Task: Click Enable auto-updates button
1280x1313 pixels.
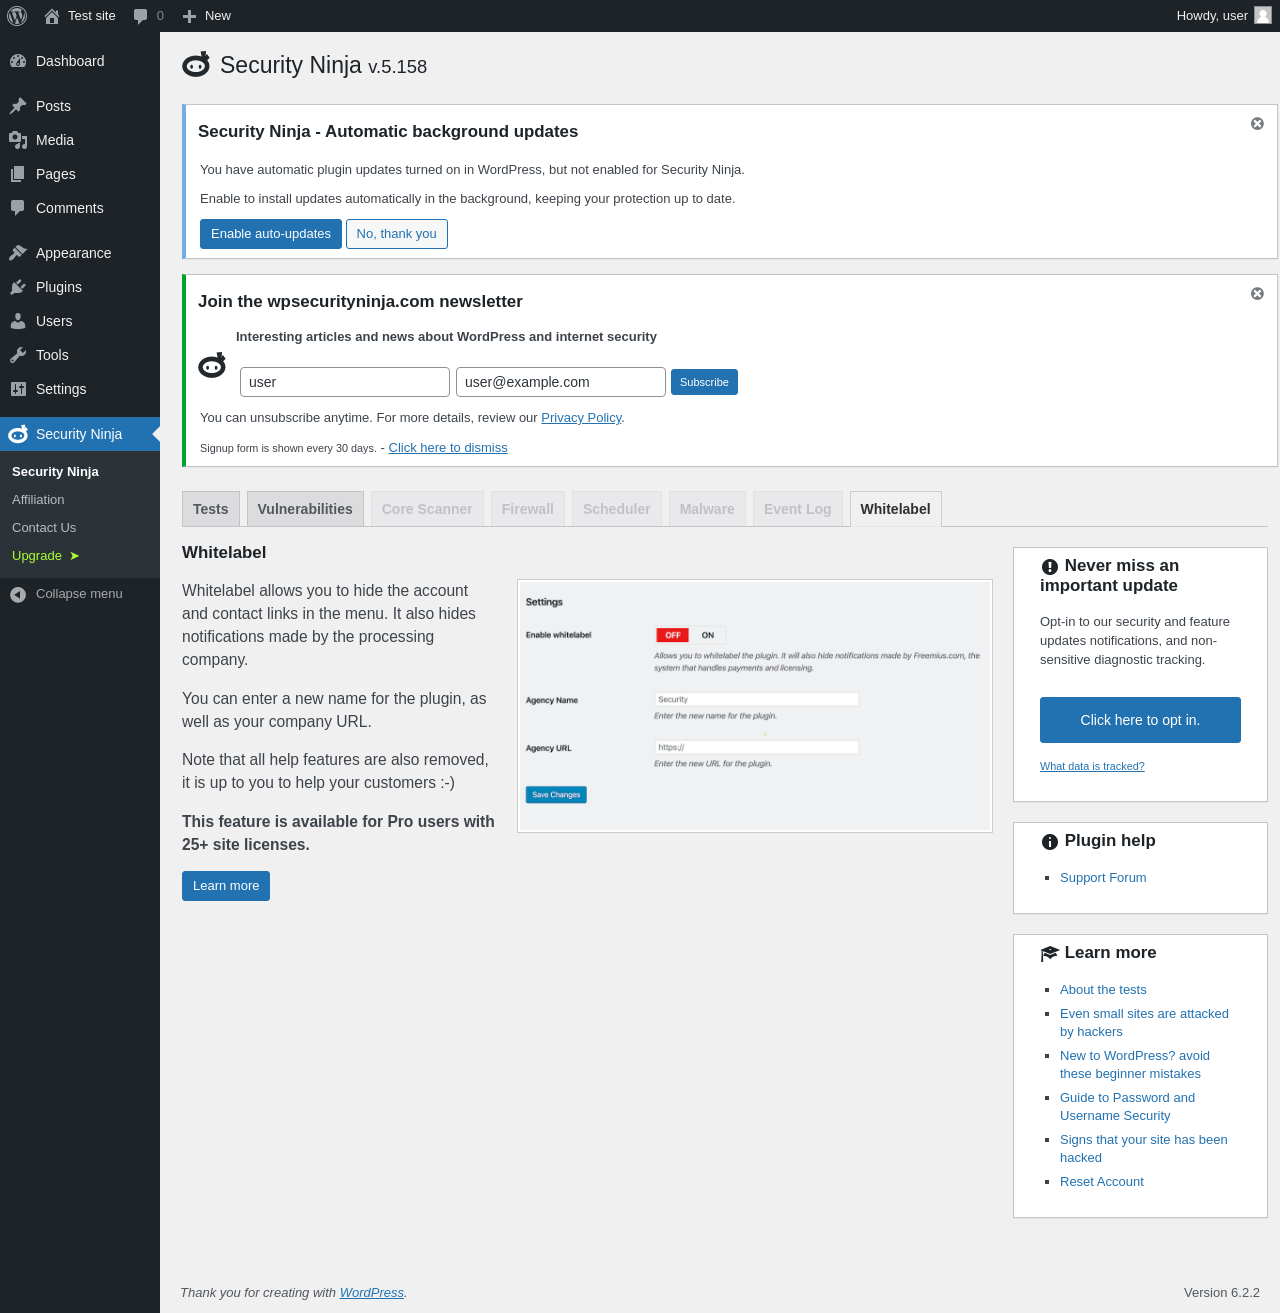Action: coord(271,234)
